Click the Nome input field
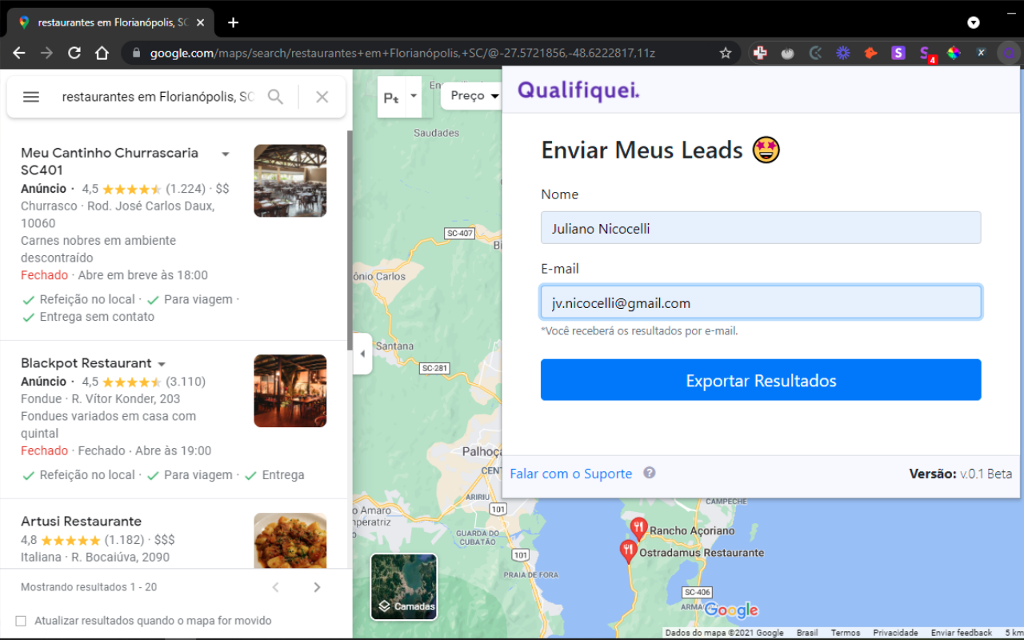Viewport: 1024px width, 640px height. point(761,227)
